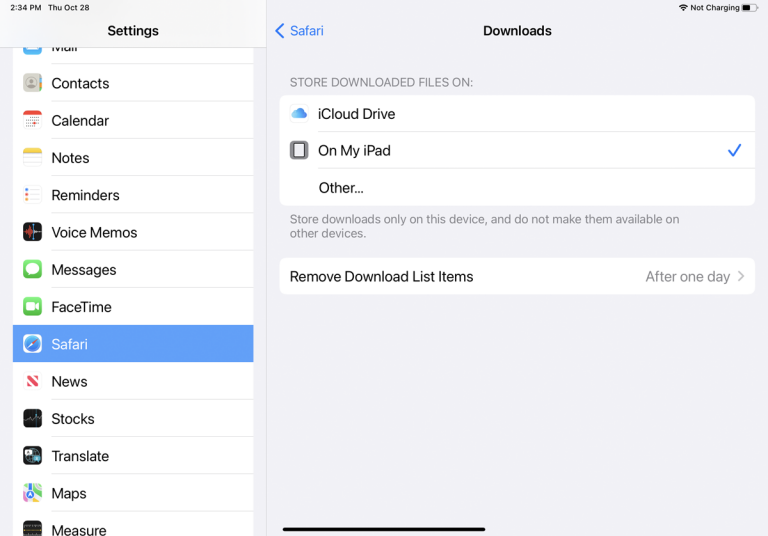Select the highlighted Safari sidebar row
This screenshot has height=536, width=768.
click(132, 344)
